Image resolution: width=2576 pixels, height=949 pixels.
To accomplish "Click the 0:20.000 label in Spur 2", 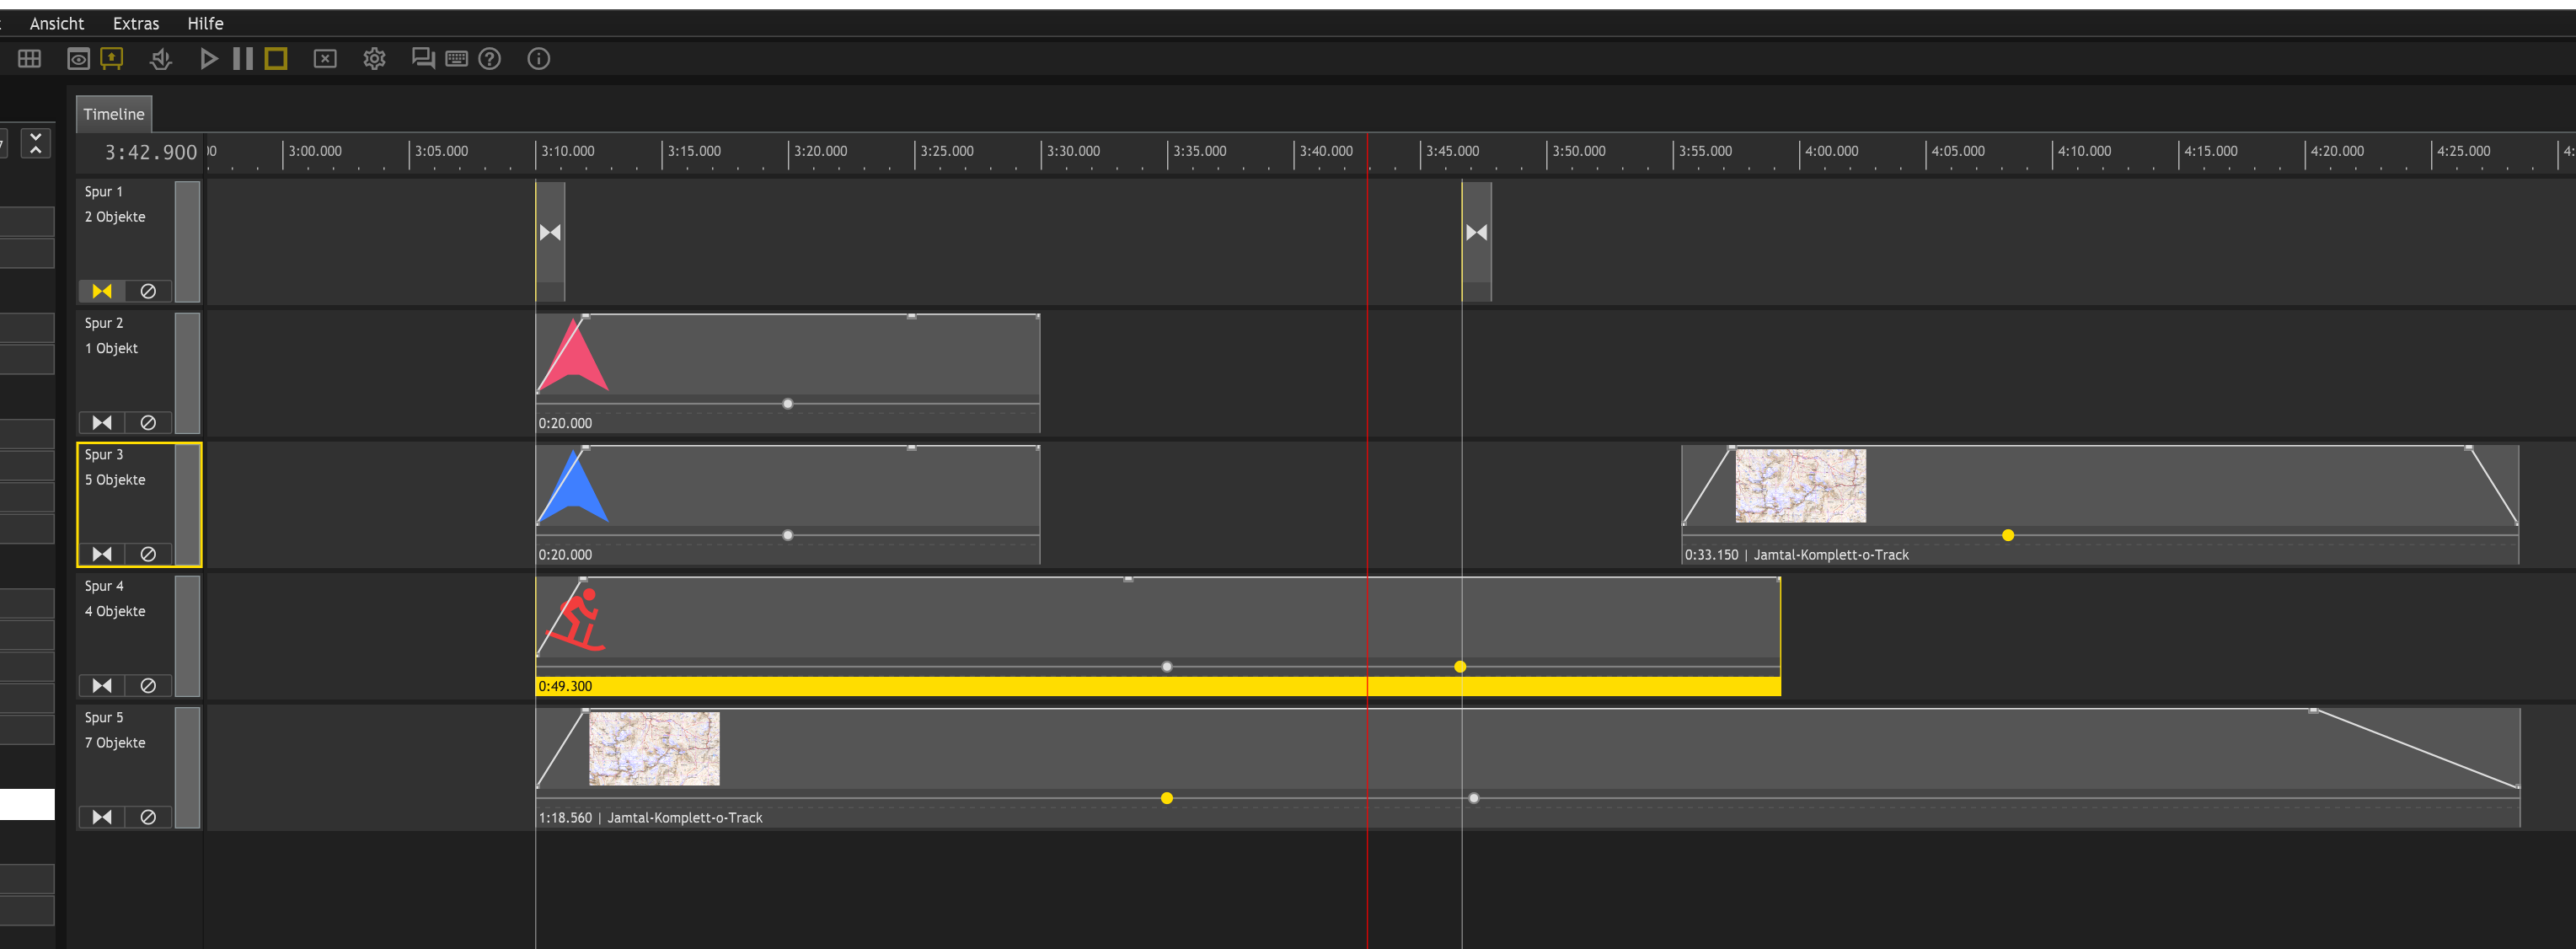I will click(x=565, y=423).
